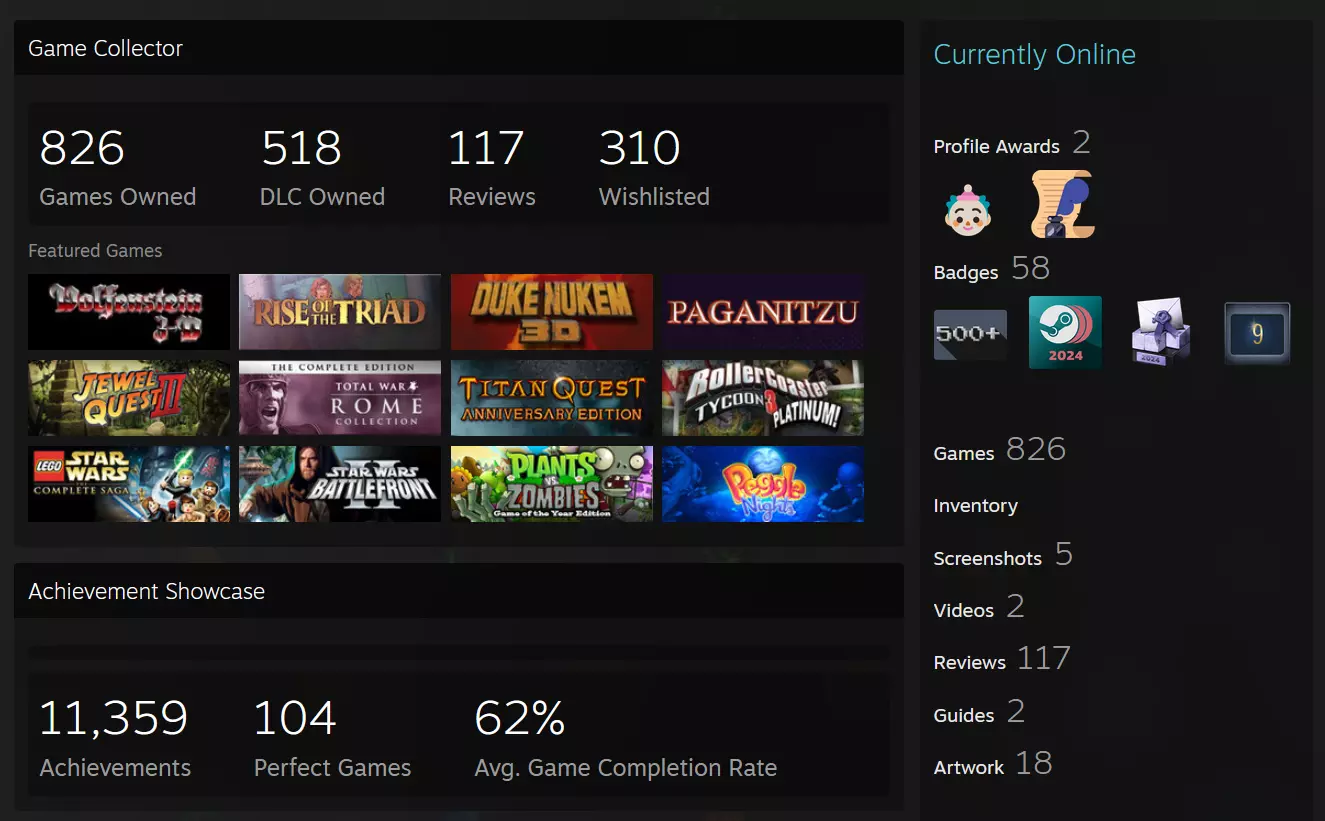Image resolution: width=1325 pixels, height=821 pixels.
Task: Open the Profile Awards link
Action: tap(1012, 144)
